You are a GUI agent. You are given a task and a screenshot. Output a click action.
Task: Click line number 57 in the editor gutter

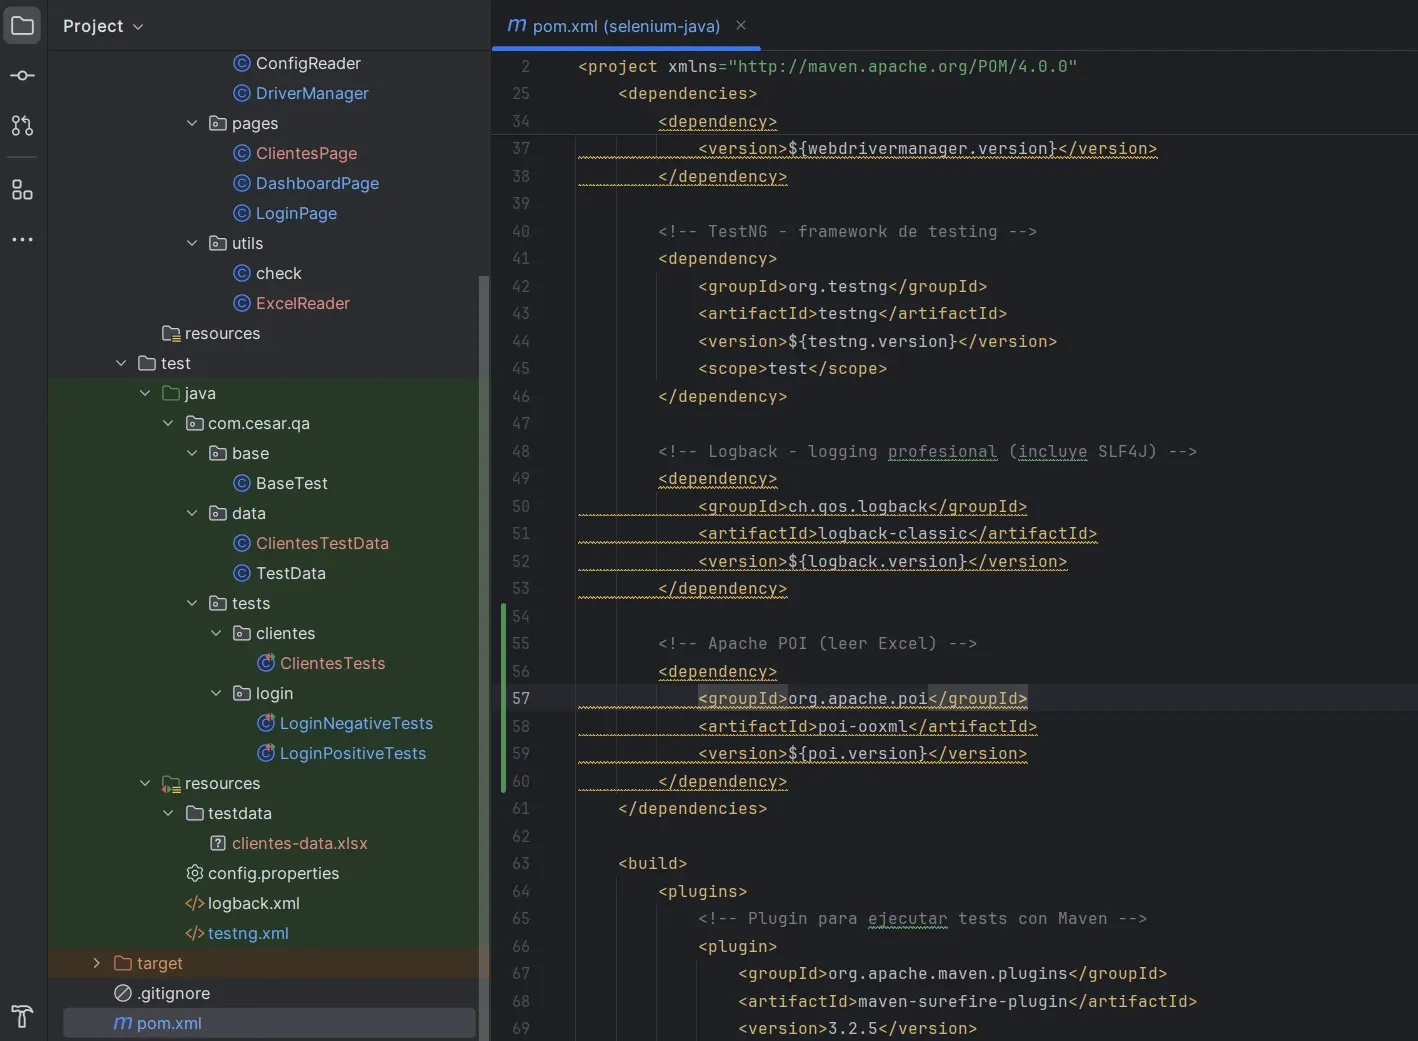tap(521, 698)
